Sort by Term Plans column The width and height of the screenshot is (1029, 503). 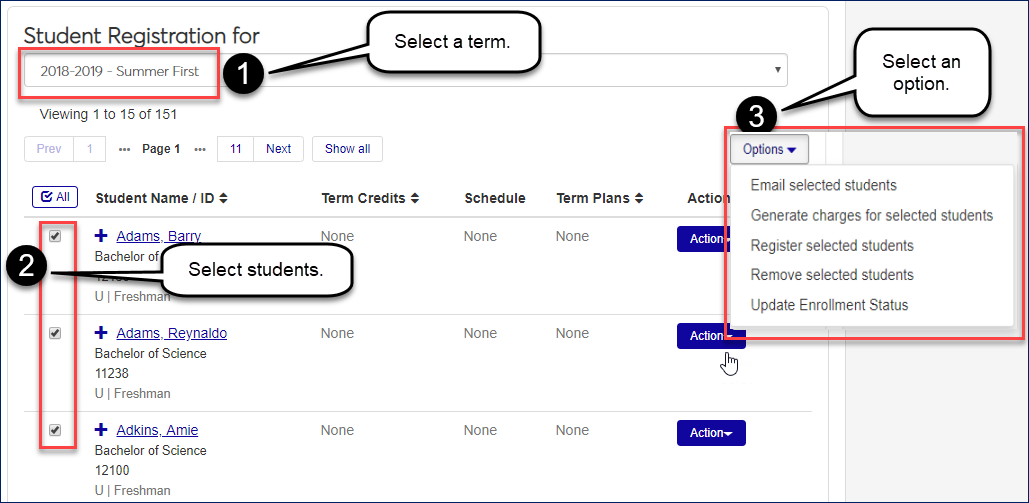(x=600, y=198)
